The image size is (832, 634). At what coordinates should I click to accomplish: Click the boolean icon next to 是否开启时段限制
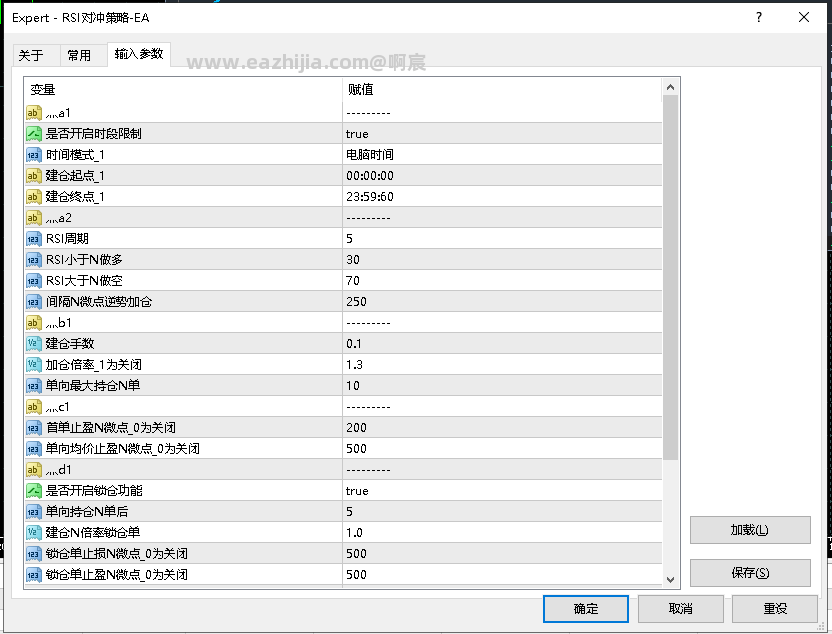pyautogui.click(x=33, y=134)
